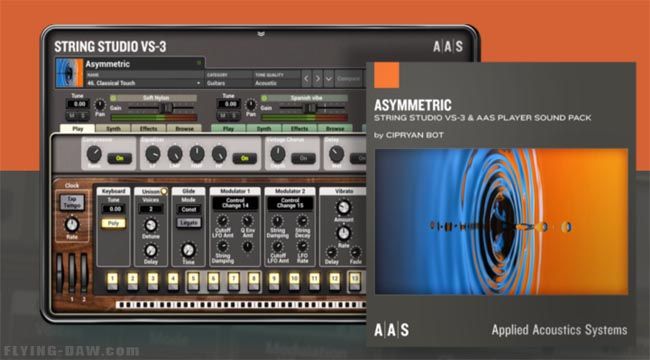Open preset list with down chevron button
Viewport: 650px width, 360px height.
coord(329,78)
